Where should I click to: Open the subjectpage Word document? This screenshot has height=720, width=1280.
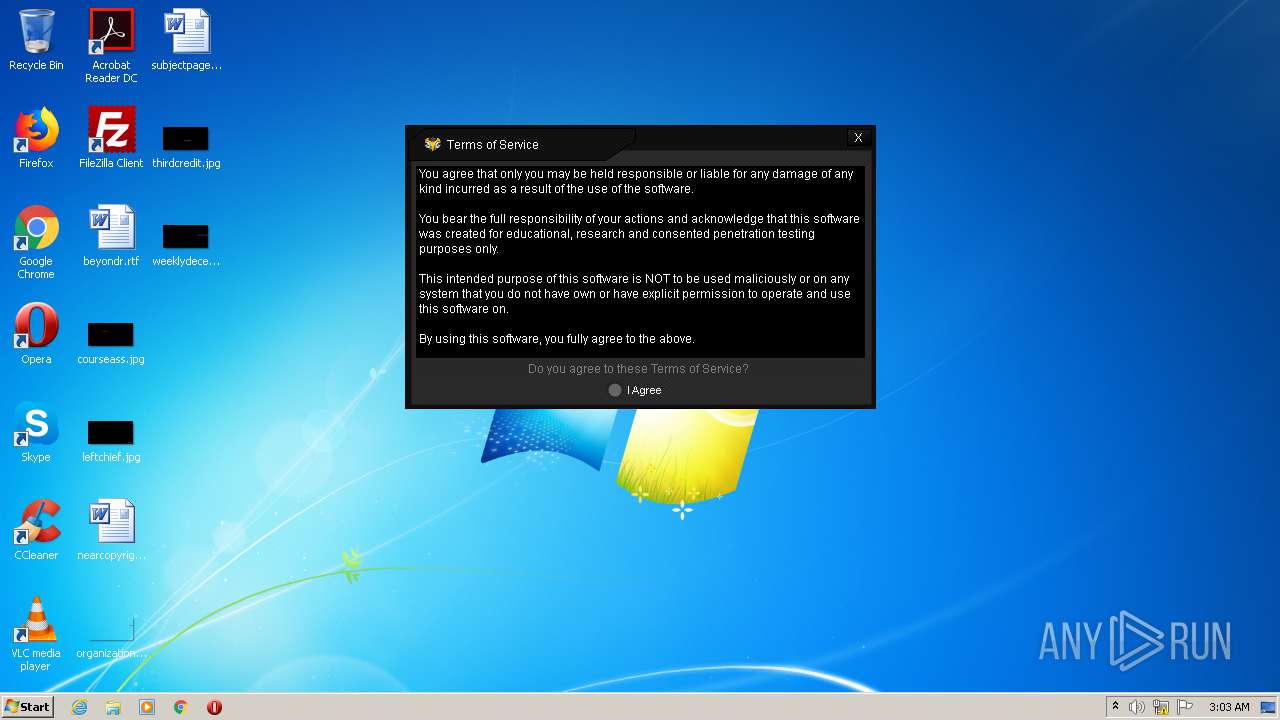pyautogui.click(x=186, y=40)
